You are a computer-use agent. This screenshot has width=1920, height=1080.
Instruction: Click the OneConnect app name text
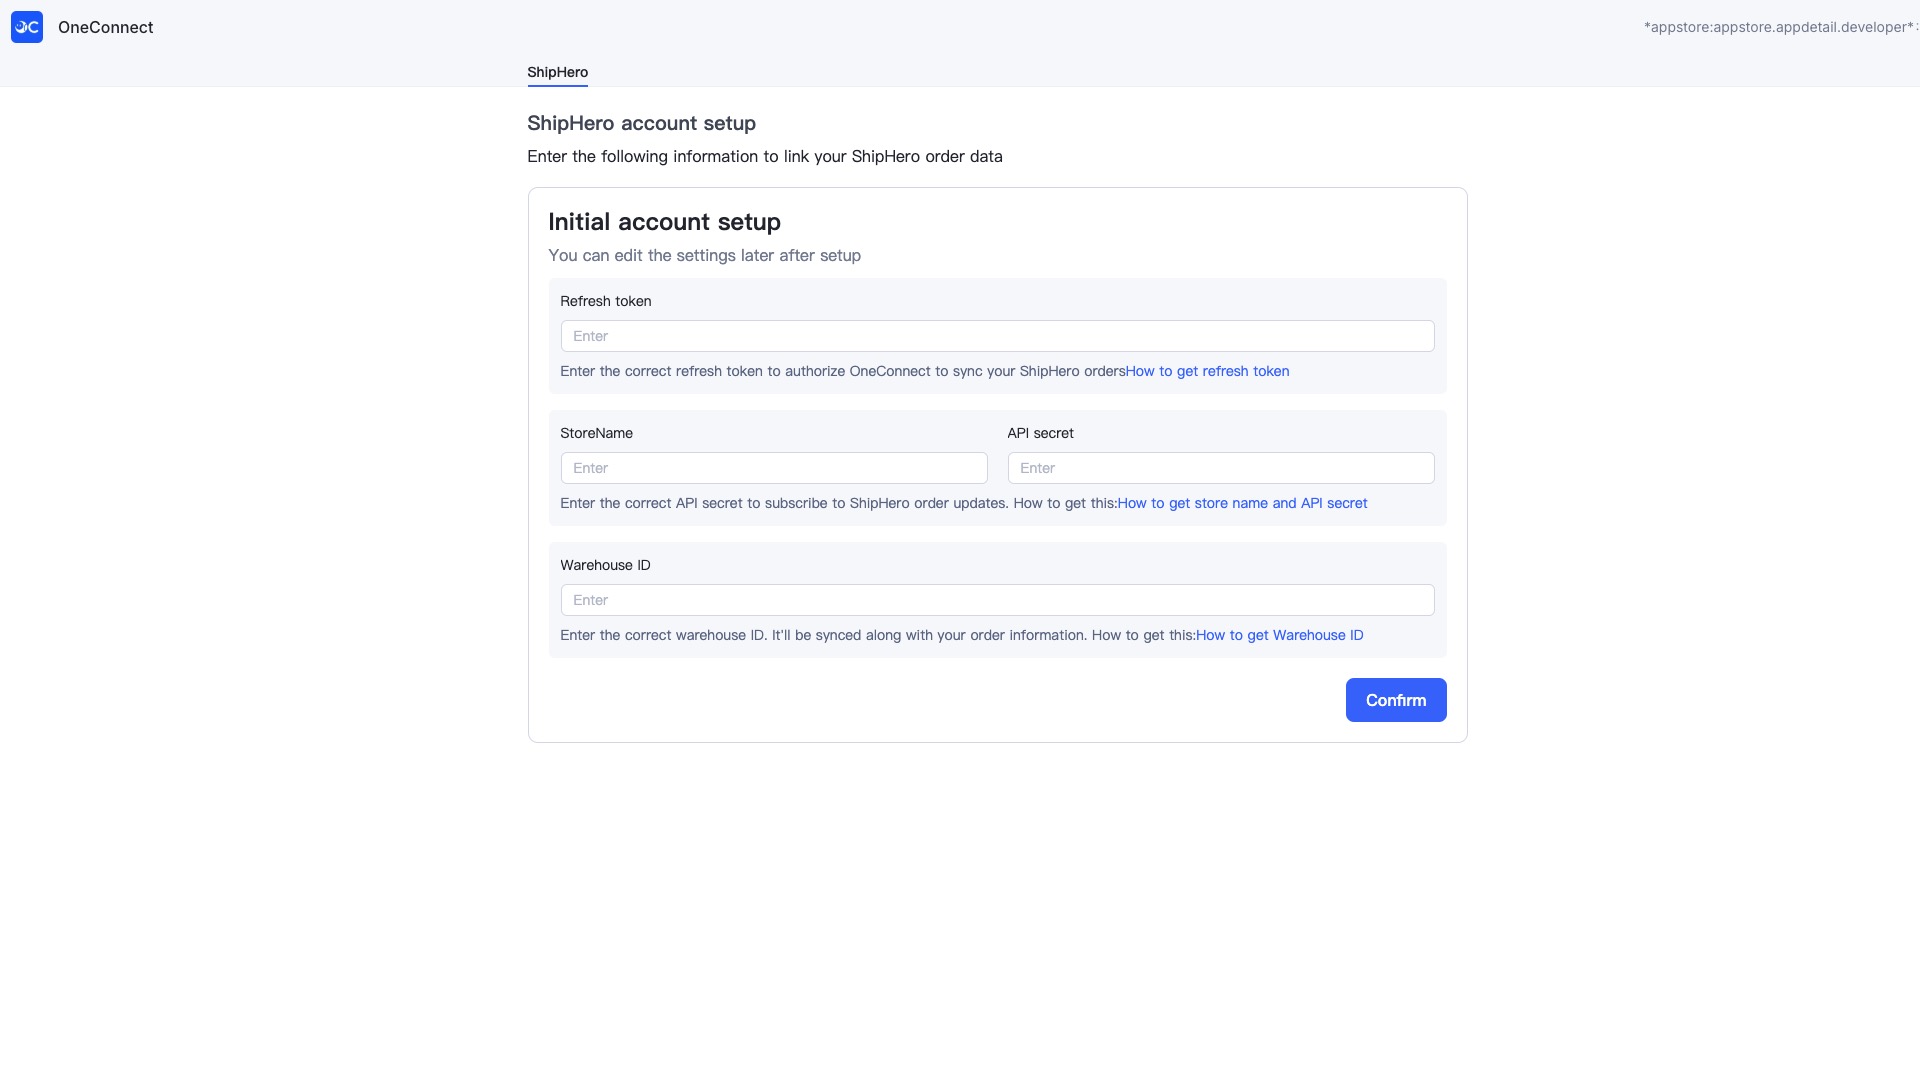(x=105, y=27)
